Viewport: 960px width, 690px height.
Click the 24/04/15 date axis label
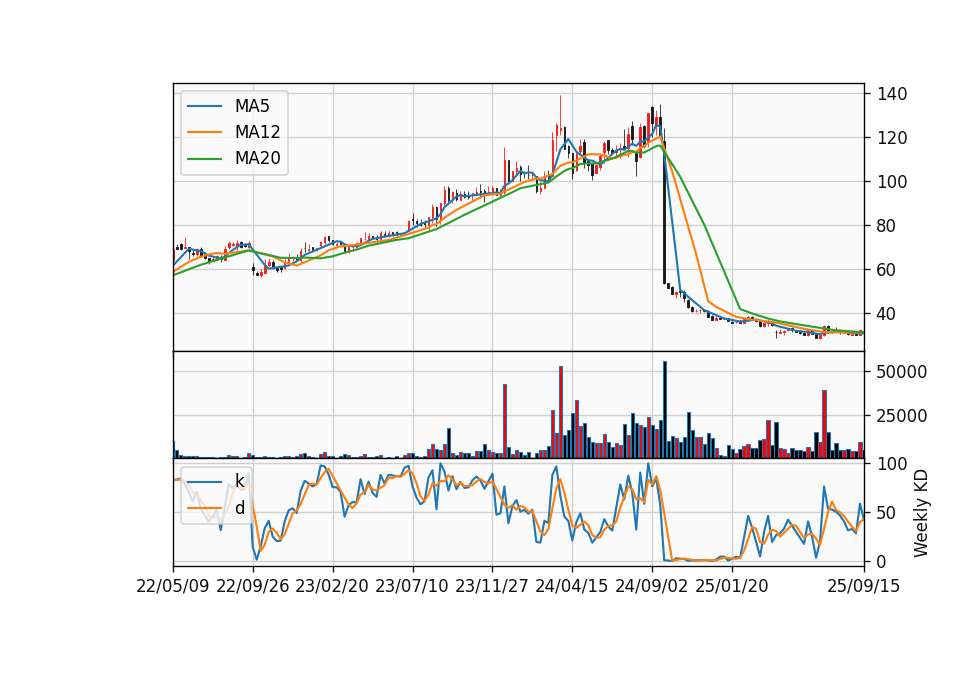[x=572, y=586]
